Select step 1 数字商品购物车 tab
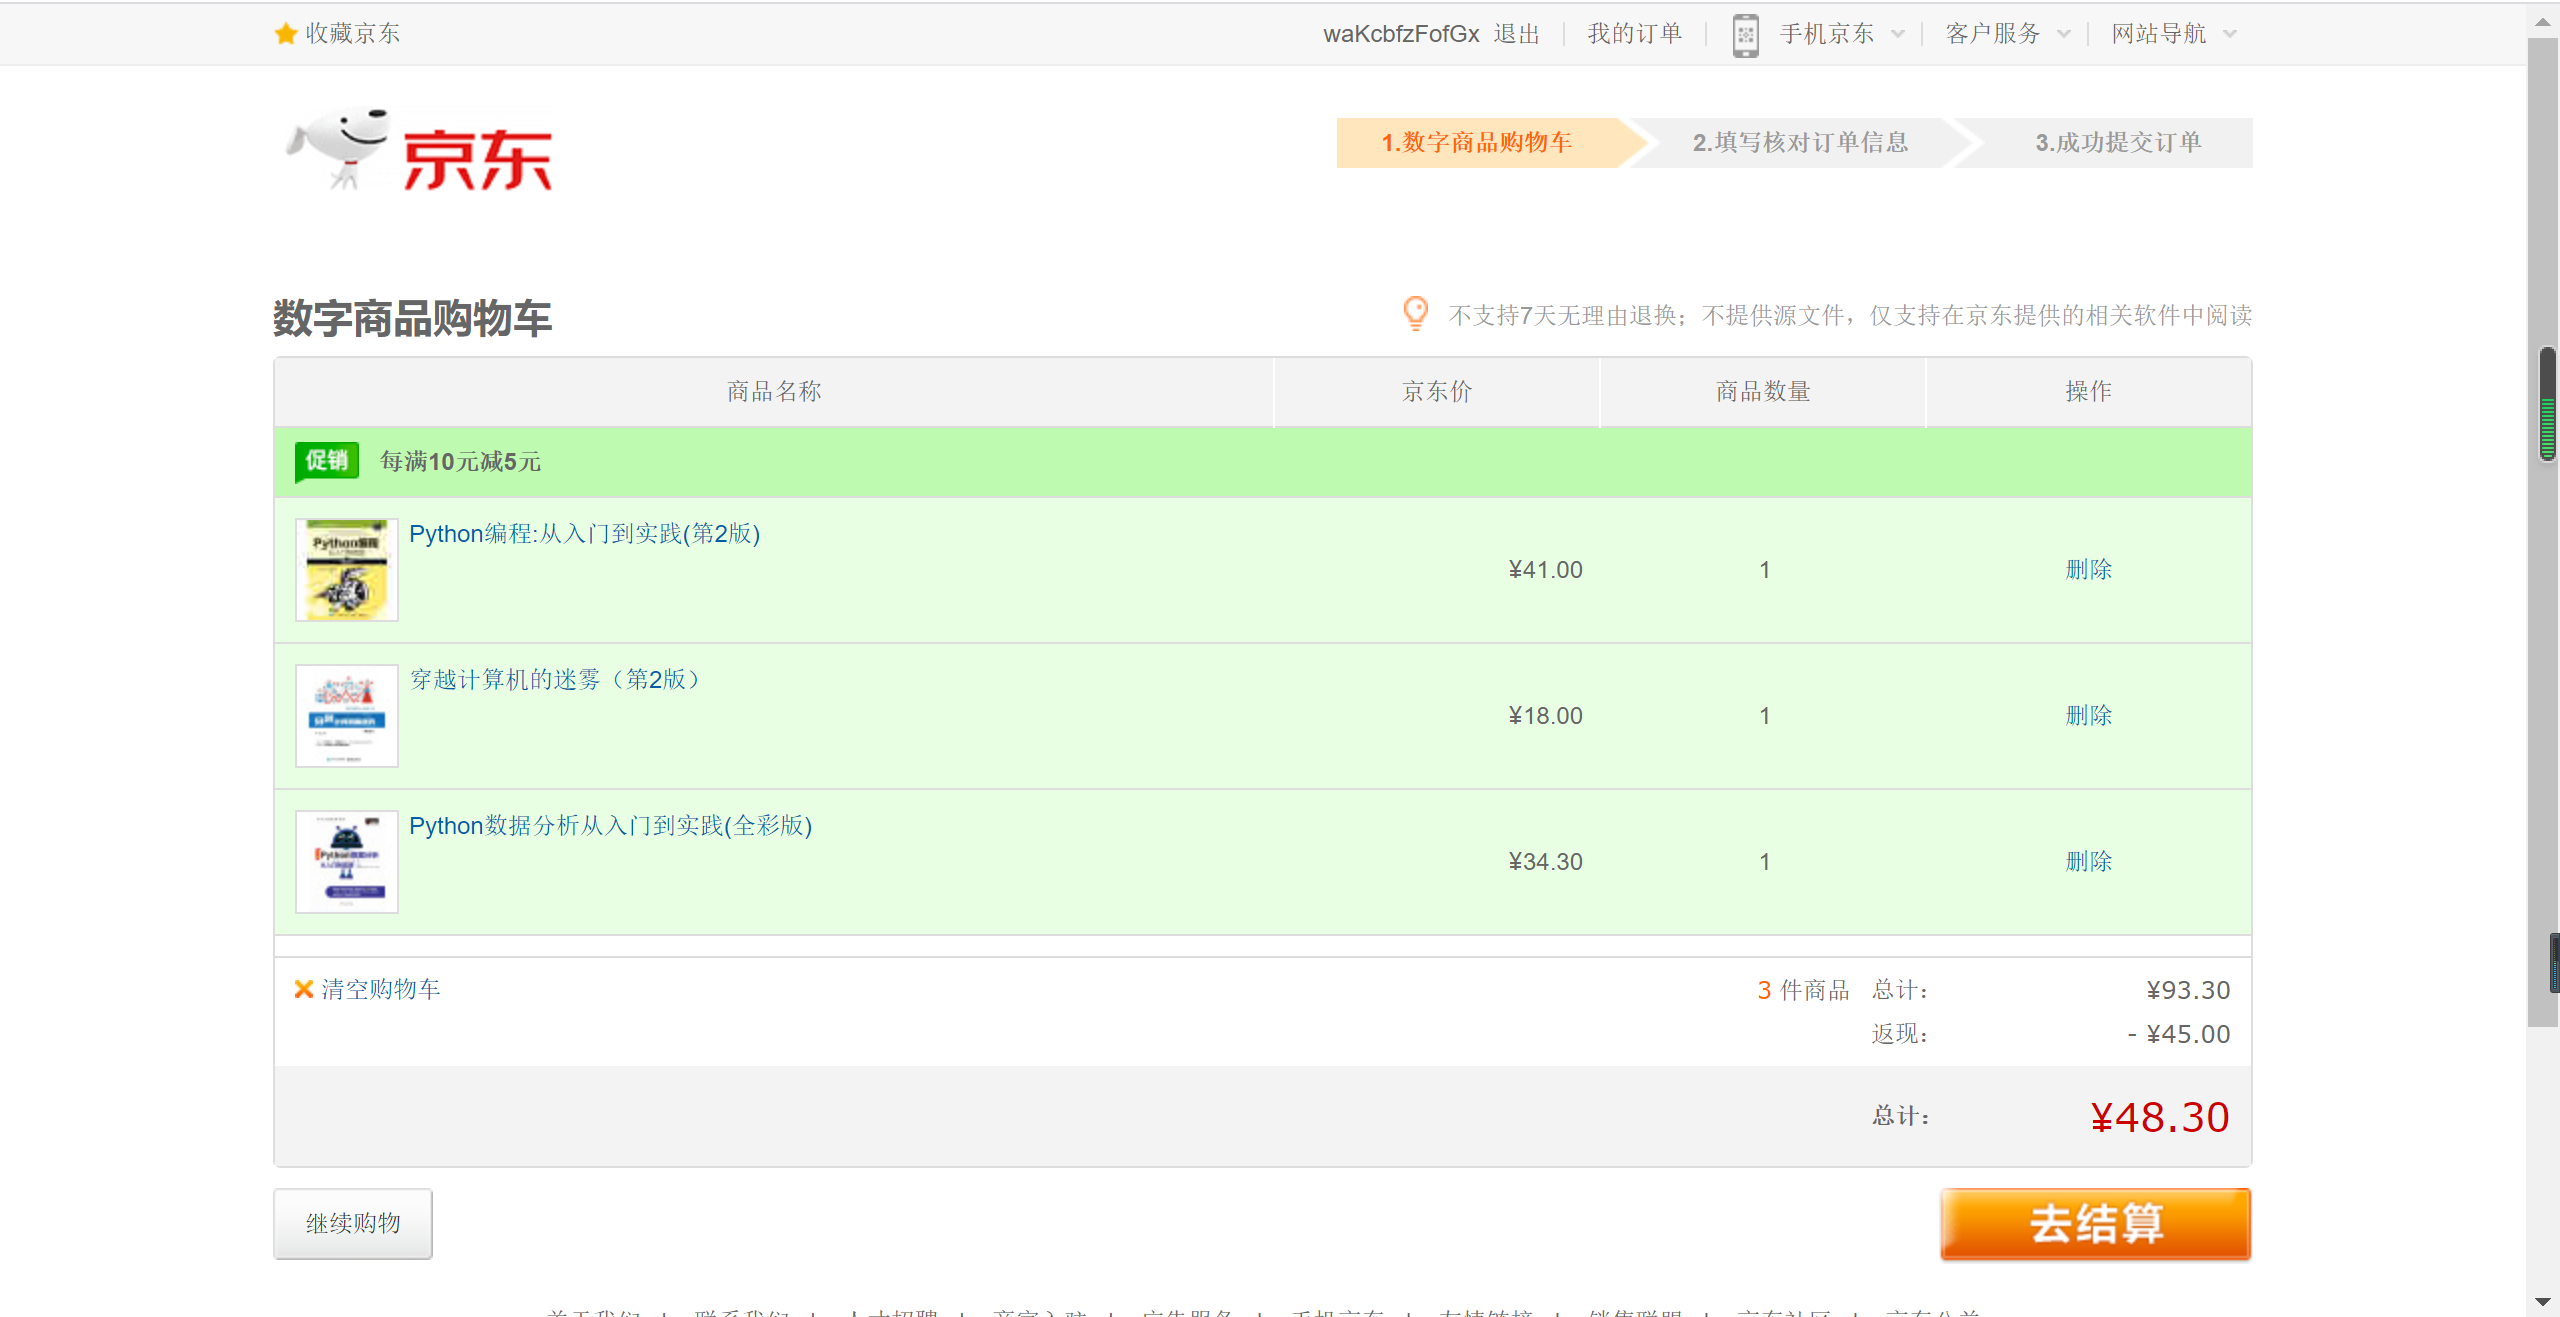 pos(1476,143)
